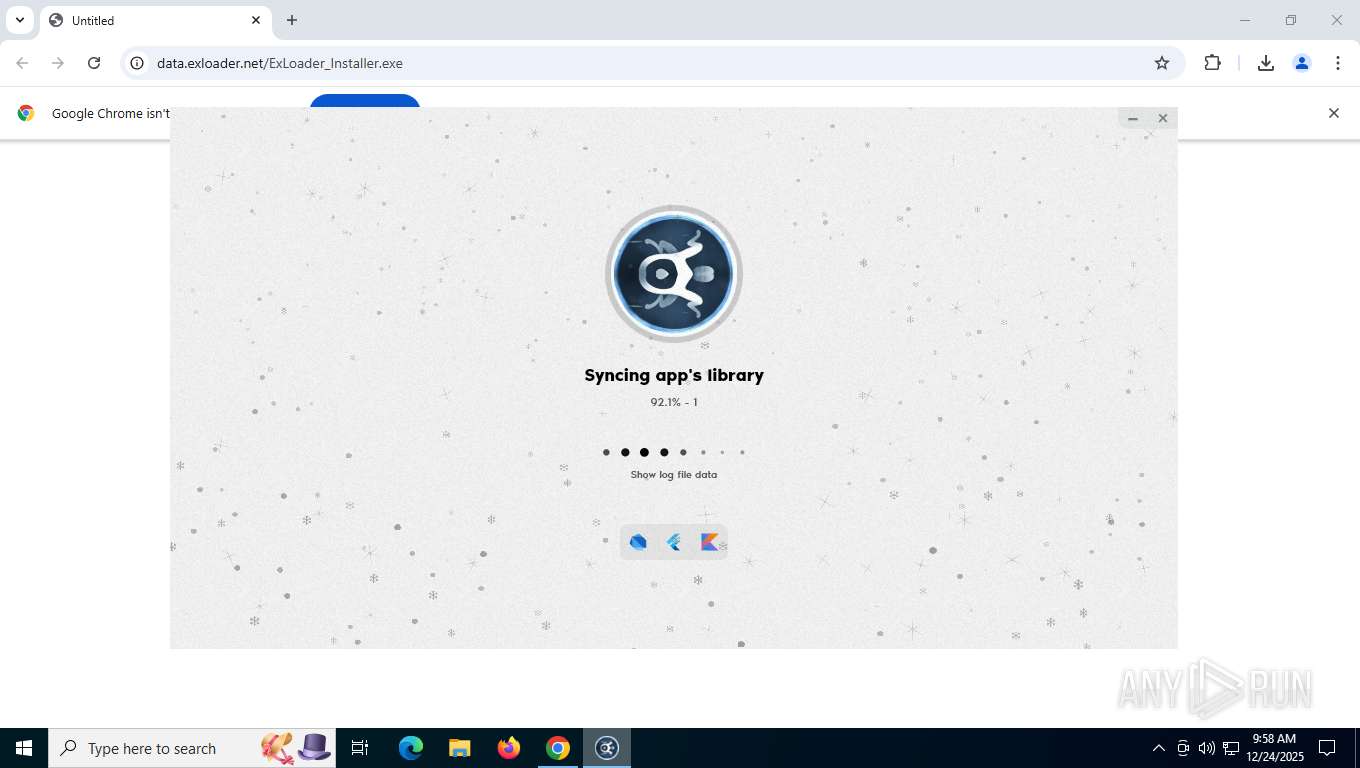1360x768 pixels.
Task: Open notification center icon
Action: [x=1327, y=748]
